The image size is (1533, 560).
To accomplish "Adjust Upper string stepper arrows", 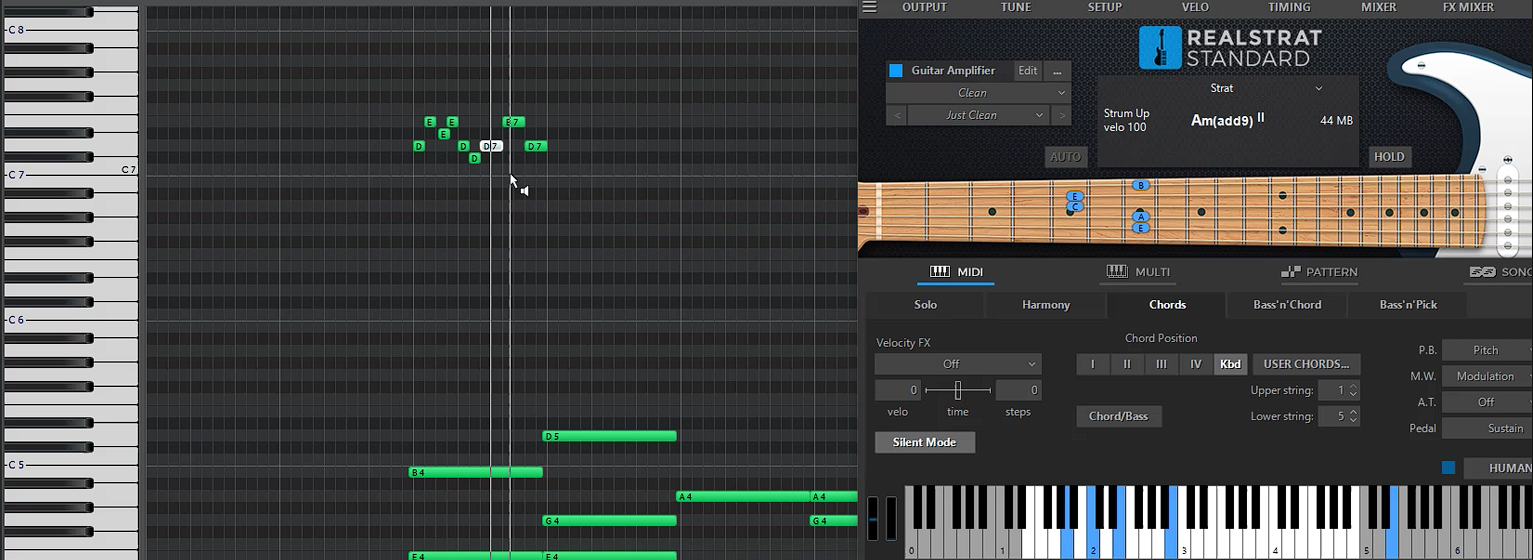I will 1353,390.
